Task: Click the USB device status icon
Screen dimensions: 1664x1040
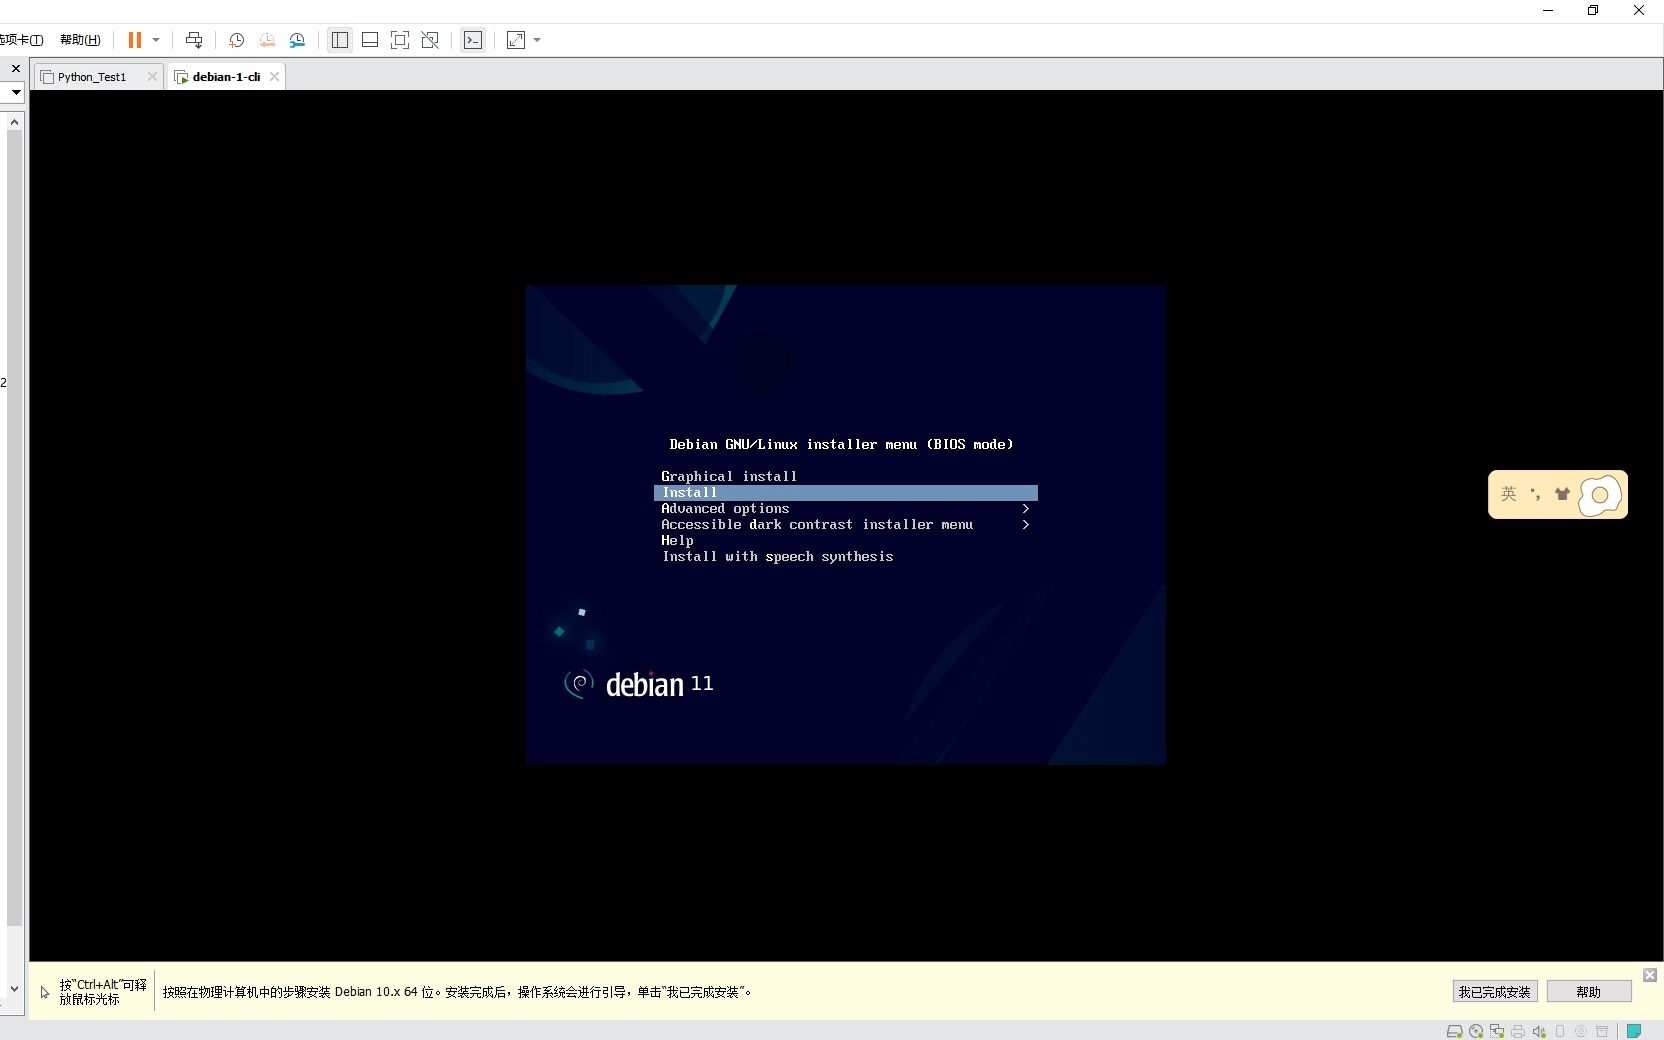Action: coord(1560,1031)
